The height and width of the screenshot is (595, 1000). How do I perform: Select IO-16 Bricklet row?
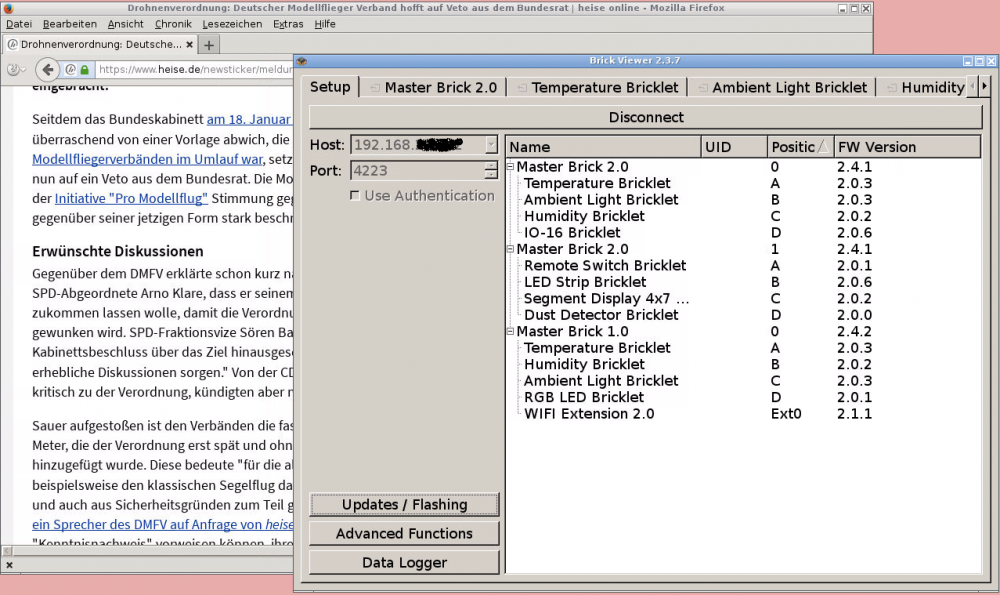(x=744, y=233)
